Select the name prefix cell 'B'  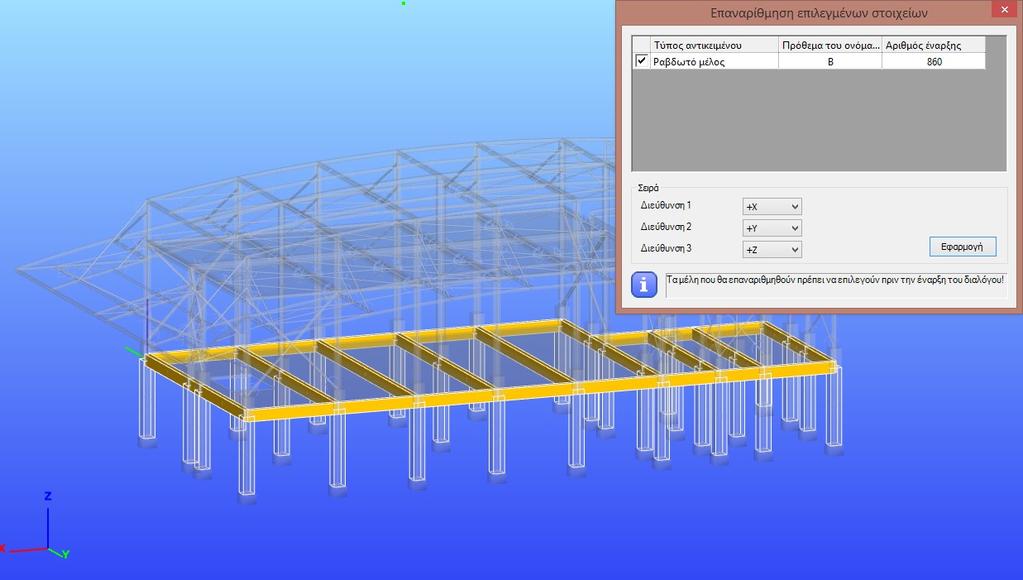click(830, 61)
